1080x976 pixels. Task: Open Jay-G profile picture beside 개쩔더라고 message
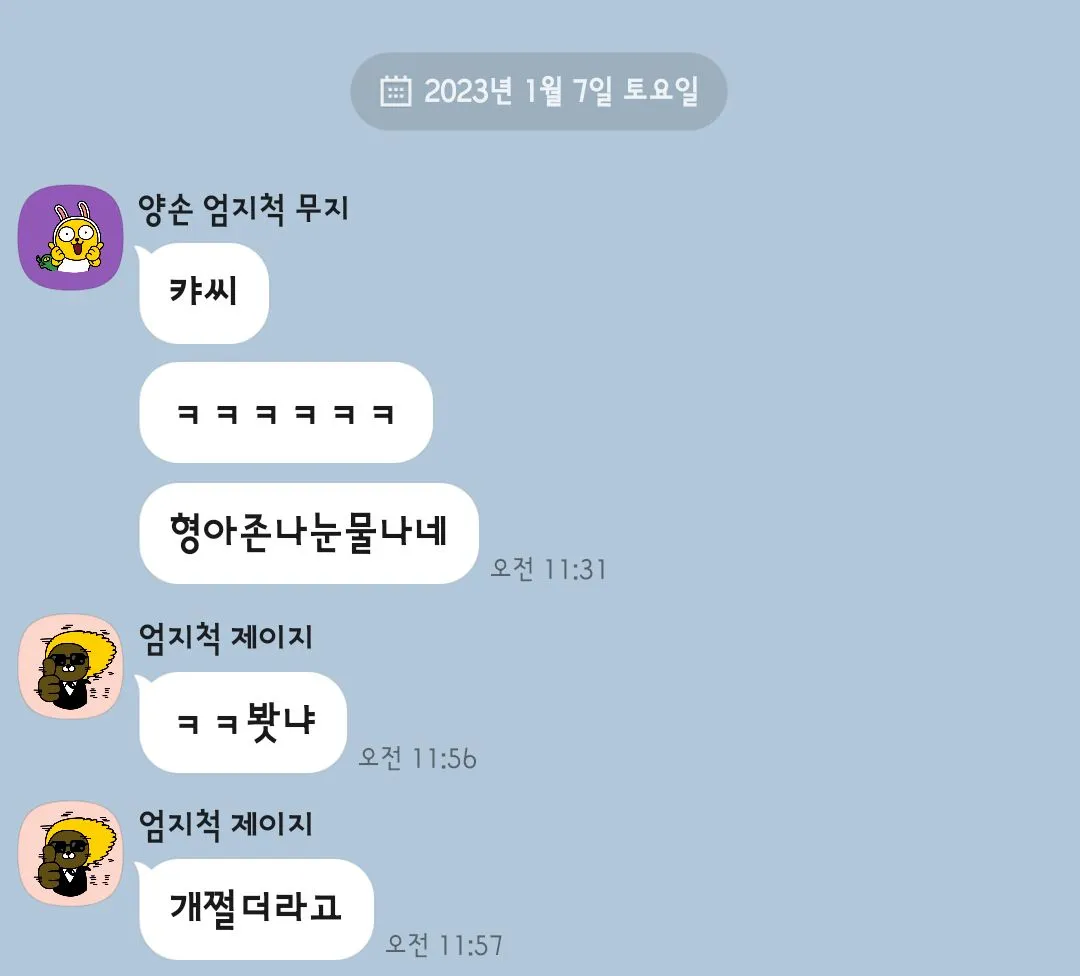70,853
